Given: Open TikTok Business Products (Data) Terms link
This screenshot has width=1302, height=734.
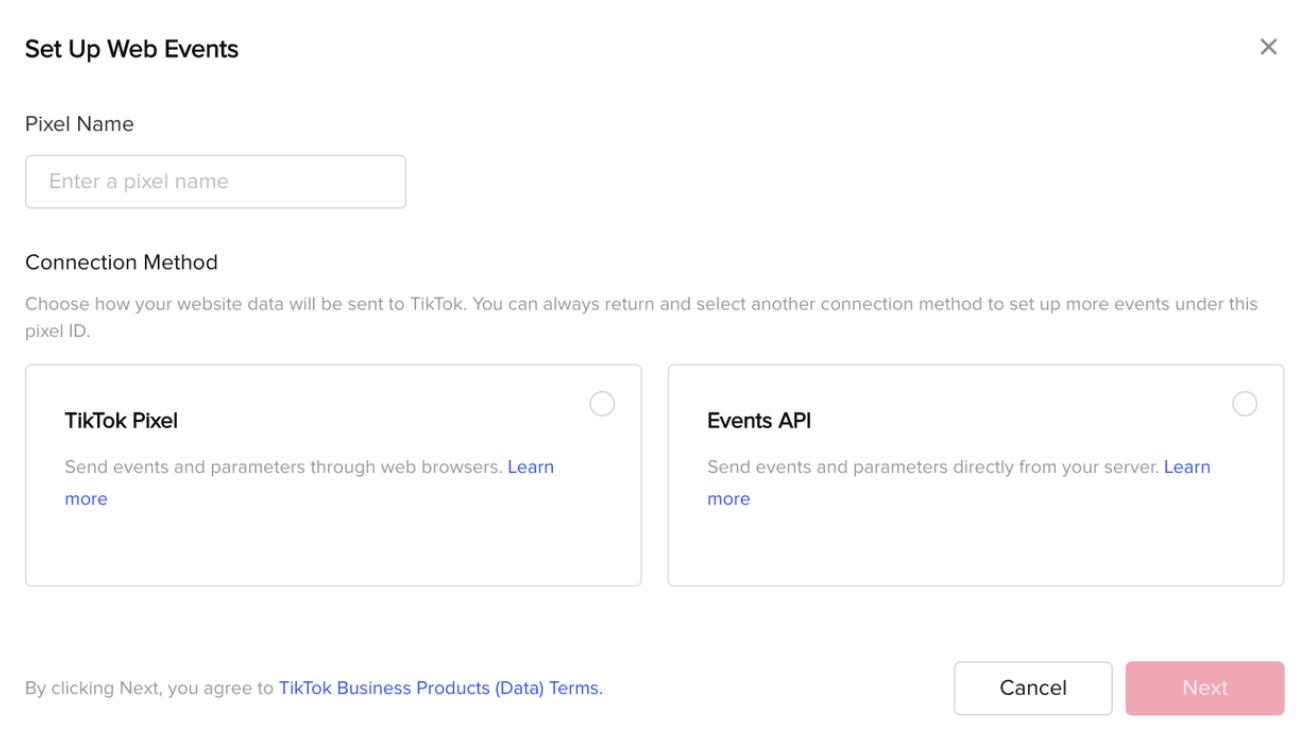Looking at the screenshot, I should (x=440, y=688).
